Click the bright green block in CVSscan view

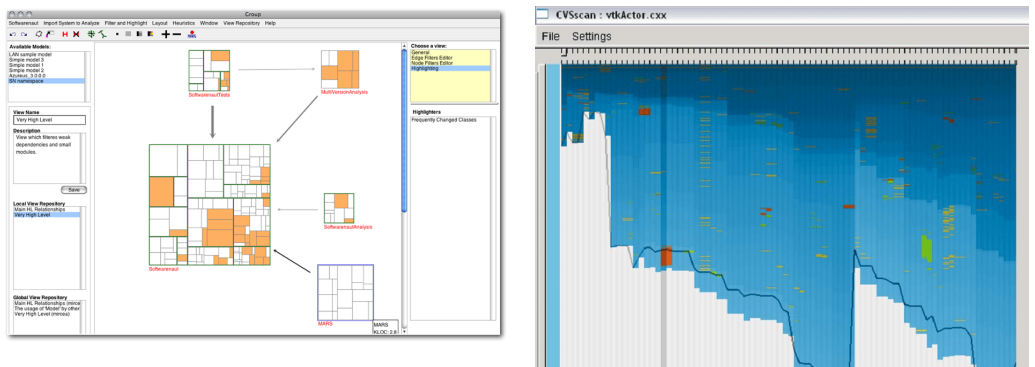click(927, 248)
